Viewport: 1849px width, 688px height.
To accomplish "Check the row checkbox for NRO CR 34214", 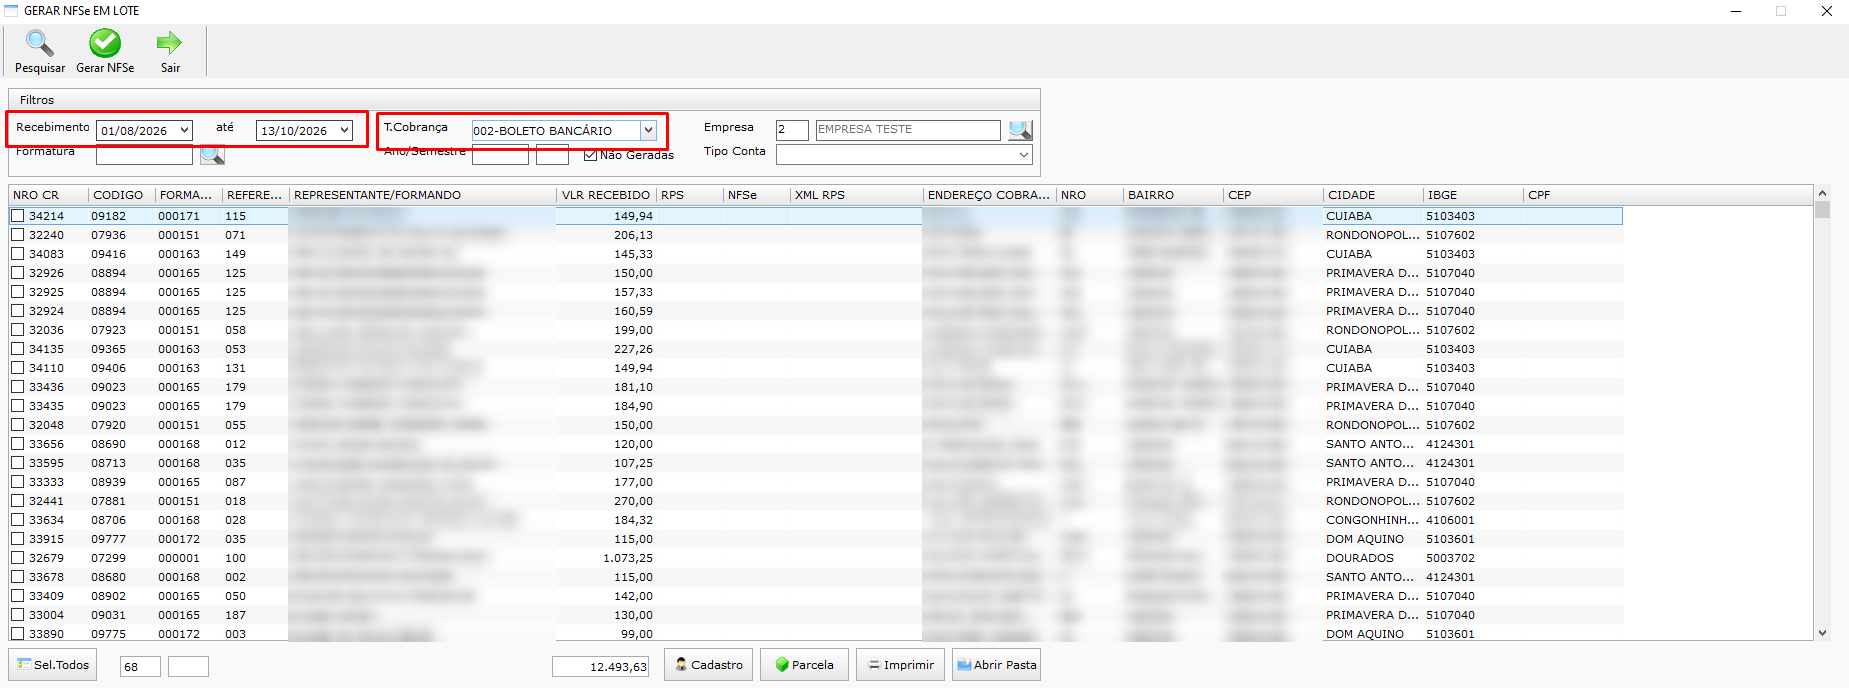I will 17,216.
